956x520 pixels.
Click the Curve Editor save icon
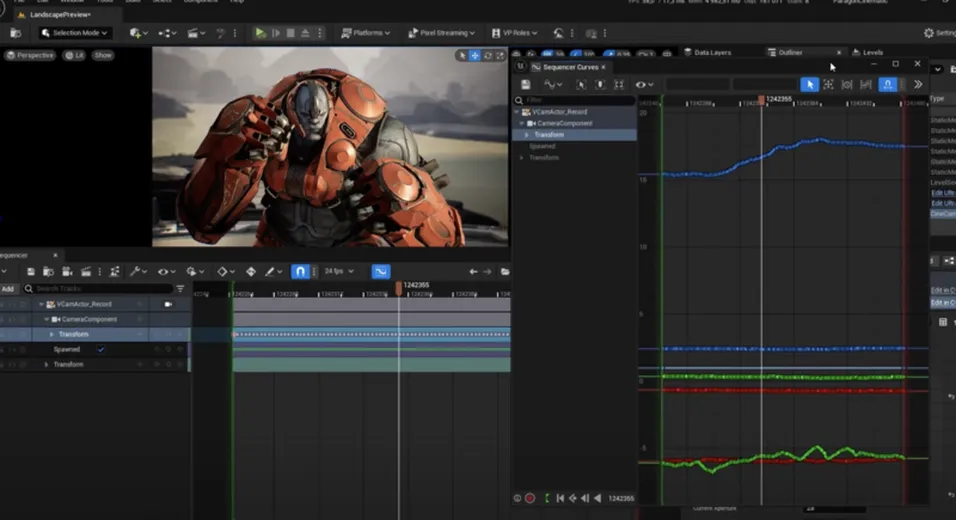(x=526, y=85)
